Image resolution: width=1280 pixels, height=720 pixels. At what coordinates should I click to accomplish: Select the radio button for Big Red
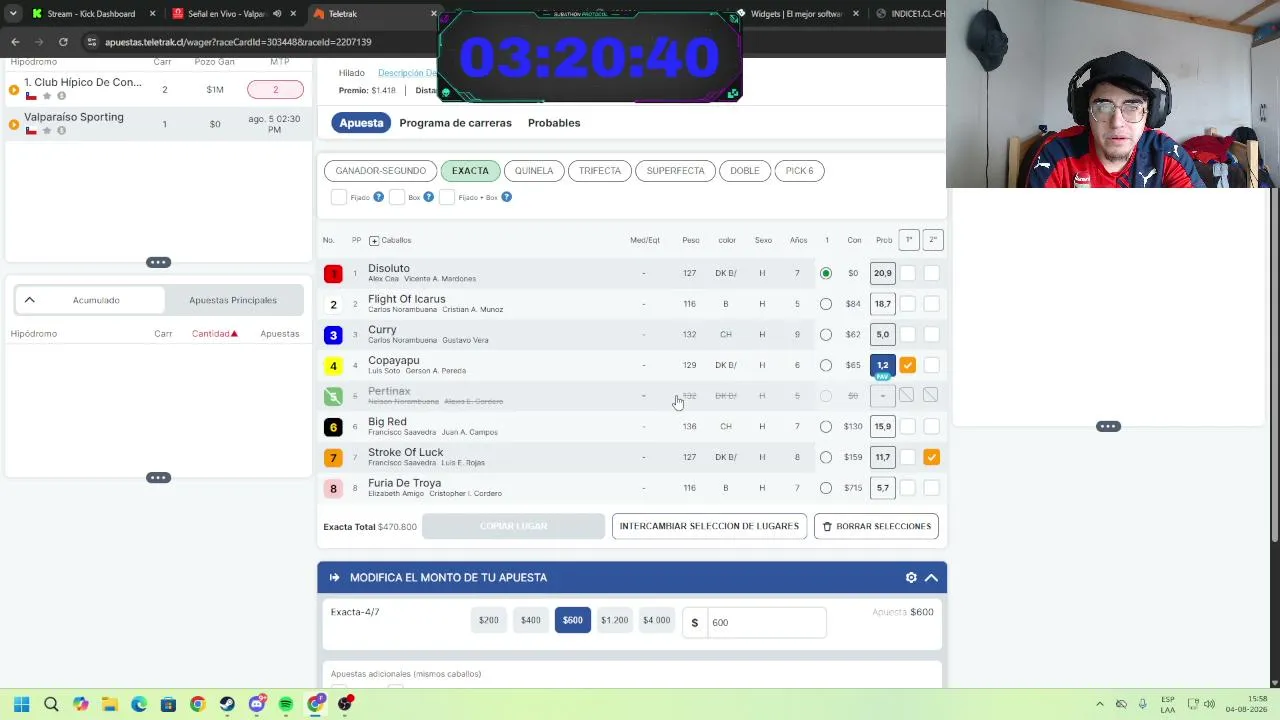pyautogui.click(x=826, y=427)
